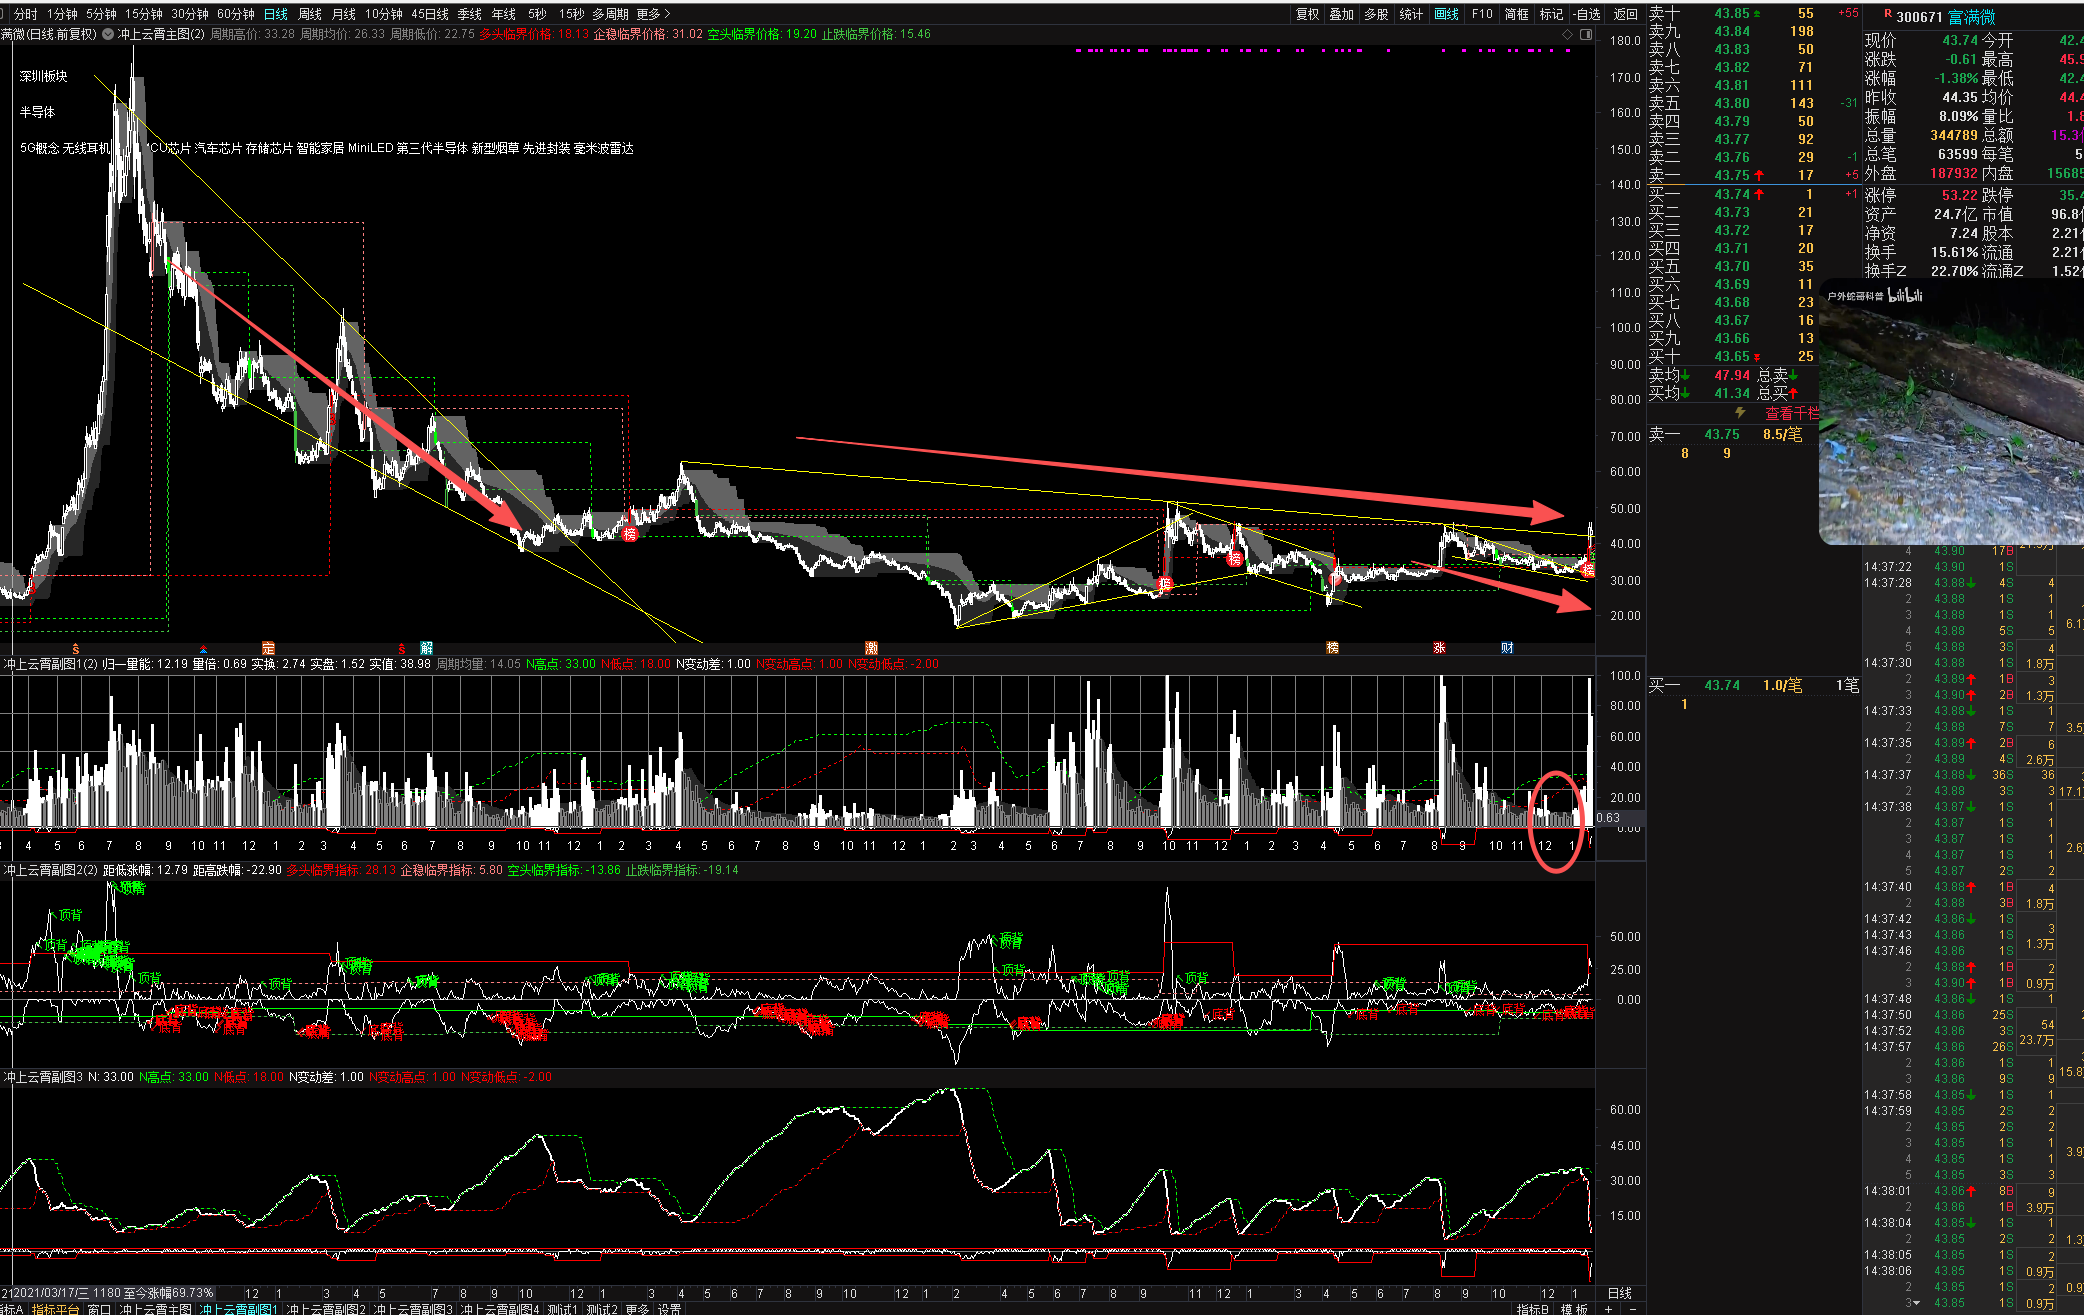This screenshot has width=2084, height=1315.
Task: Switch to the 周线 weekly chart
Action: 310,14
